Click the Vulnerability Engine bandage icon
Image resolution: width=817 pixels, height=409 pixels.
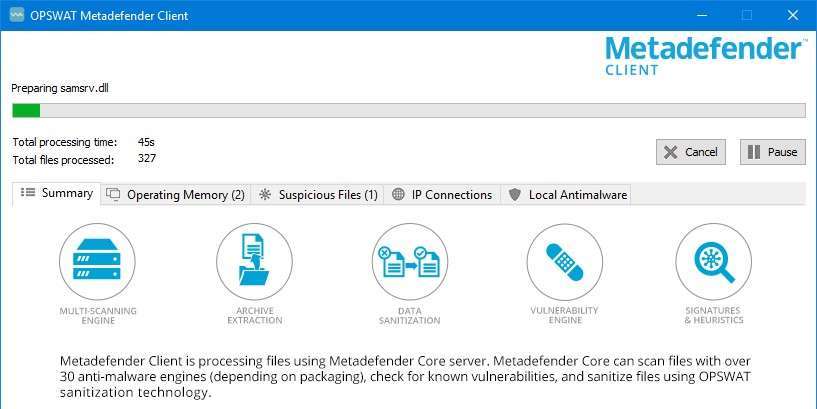coord(565,262)
